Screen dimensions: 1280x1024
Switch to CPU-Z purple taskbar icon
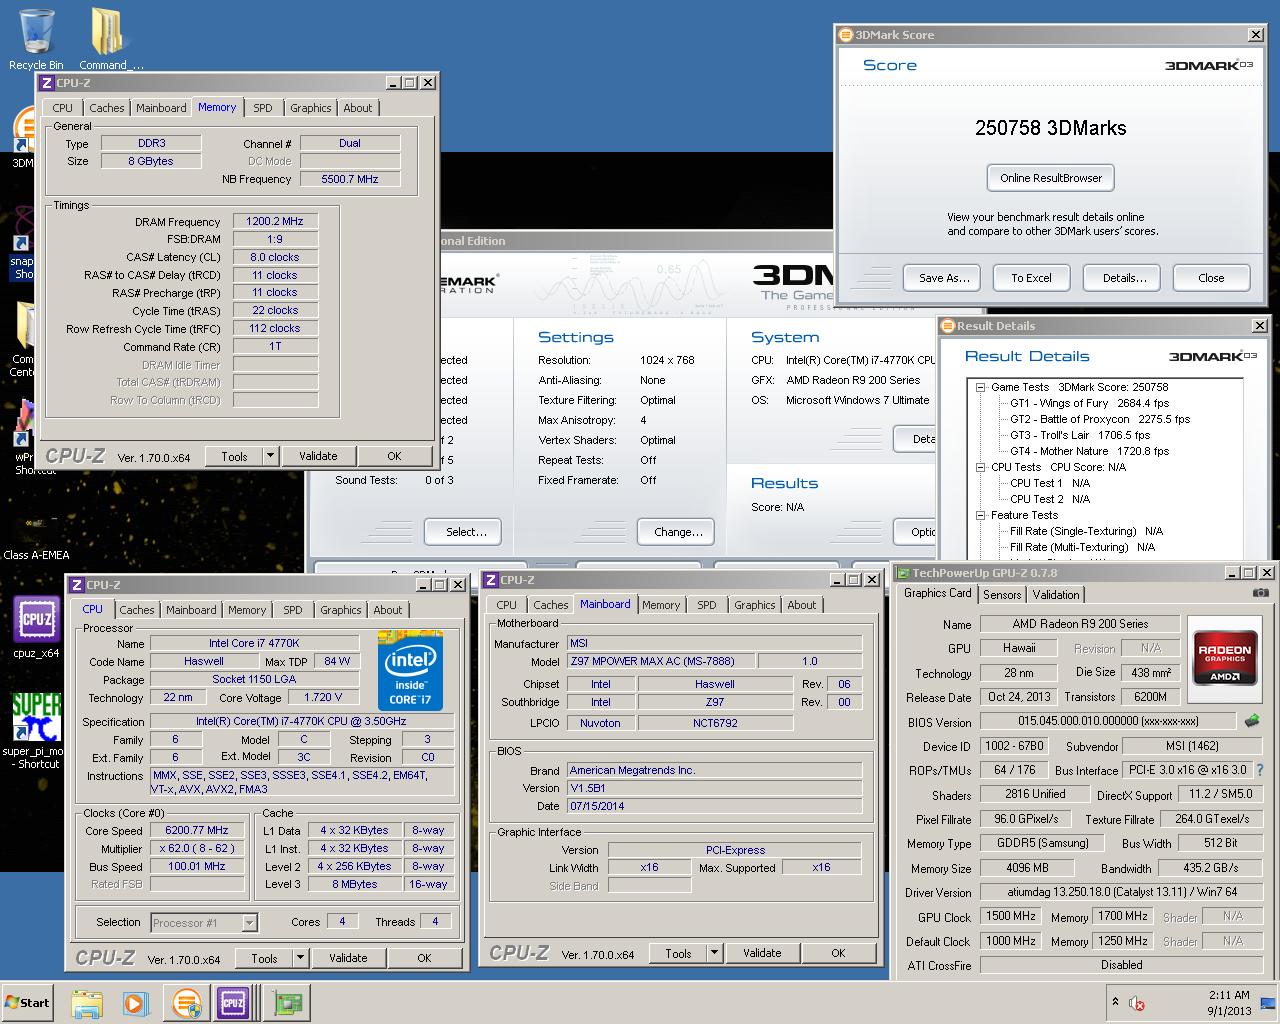pos(233,1003)
